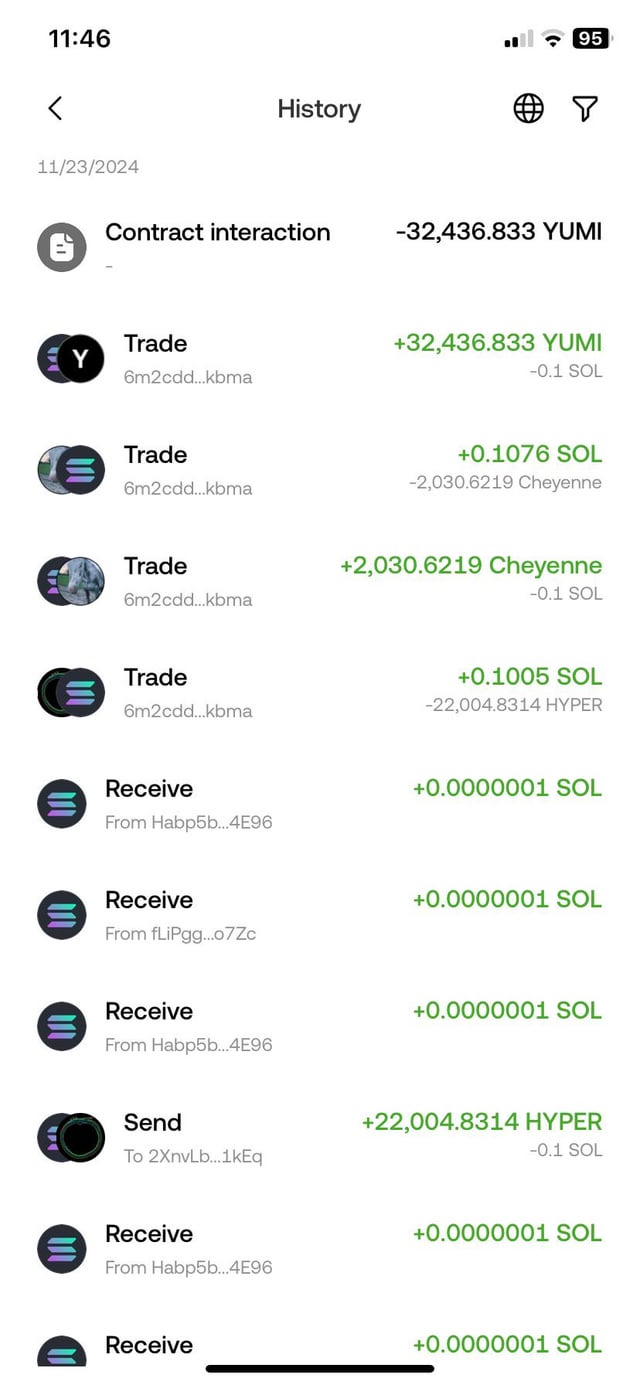Tap the home indicator bar at bottom
640x1385 pixels.
[x=320, y=1368]
